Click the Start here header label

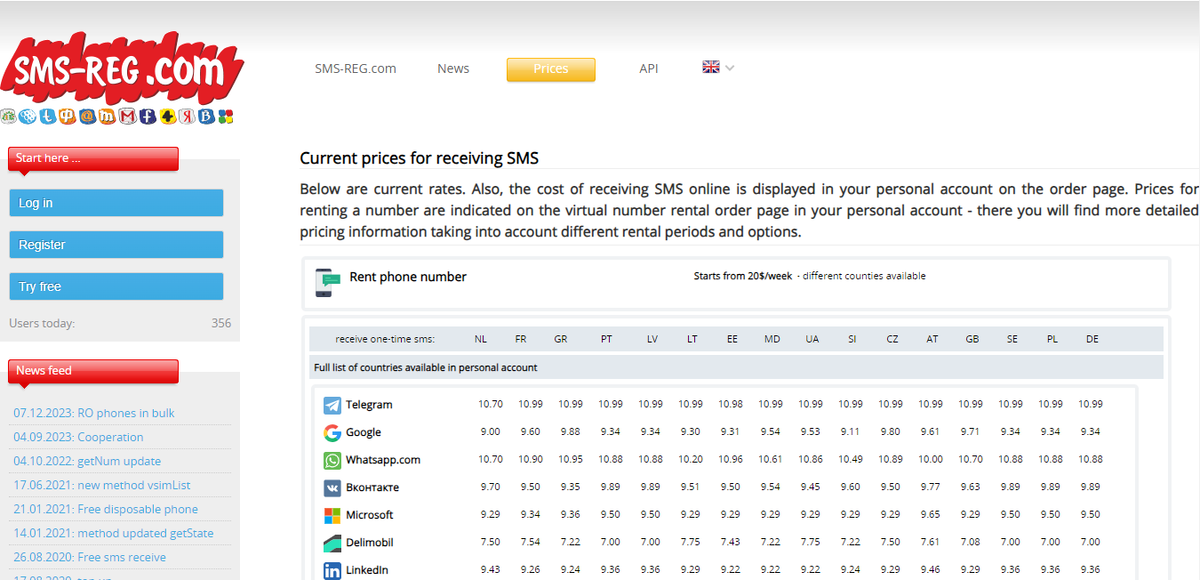pos(48,158)
